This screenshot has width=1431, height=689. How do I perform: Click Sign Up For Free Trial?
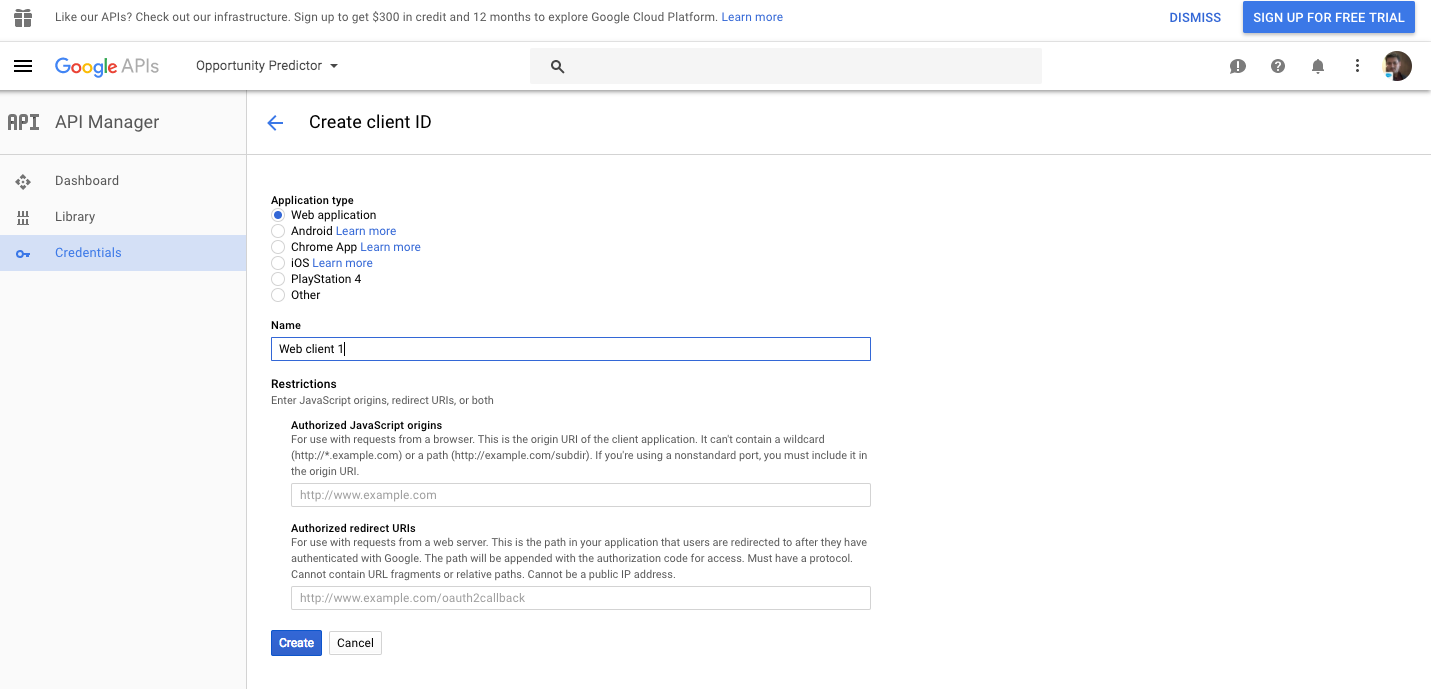tap(1329, 17)
